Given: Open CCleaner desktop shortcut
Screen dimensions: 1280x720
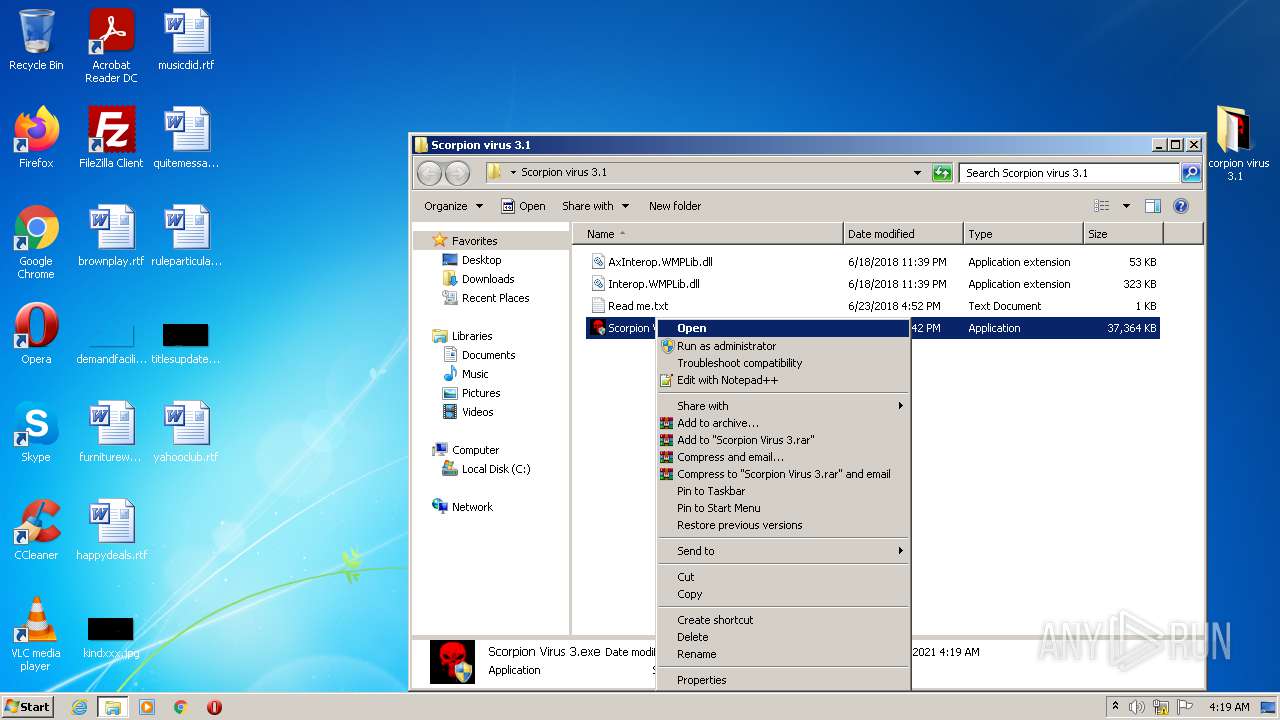Looking at the screenshot, I should pyautogui.click(x=36, y=530).
